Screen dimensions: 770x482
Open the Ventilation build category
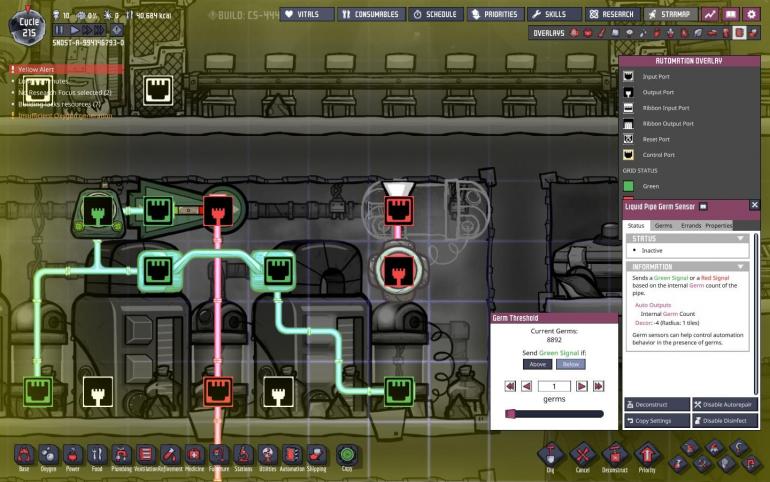(x=146, y=455)
